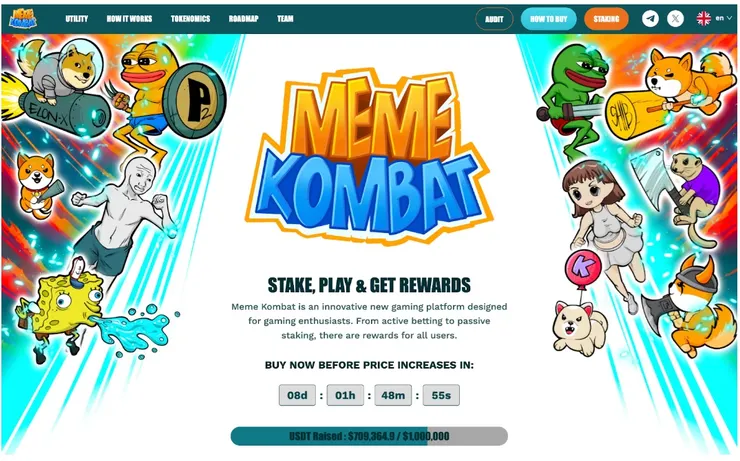
Task: Click the Meme Kombat logo in navbar
Action: tap(22, 19)
